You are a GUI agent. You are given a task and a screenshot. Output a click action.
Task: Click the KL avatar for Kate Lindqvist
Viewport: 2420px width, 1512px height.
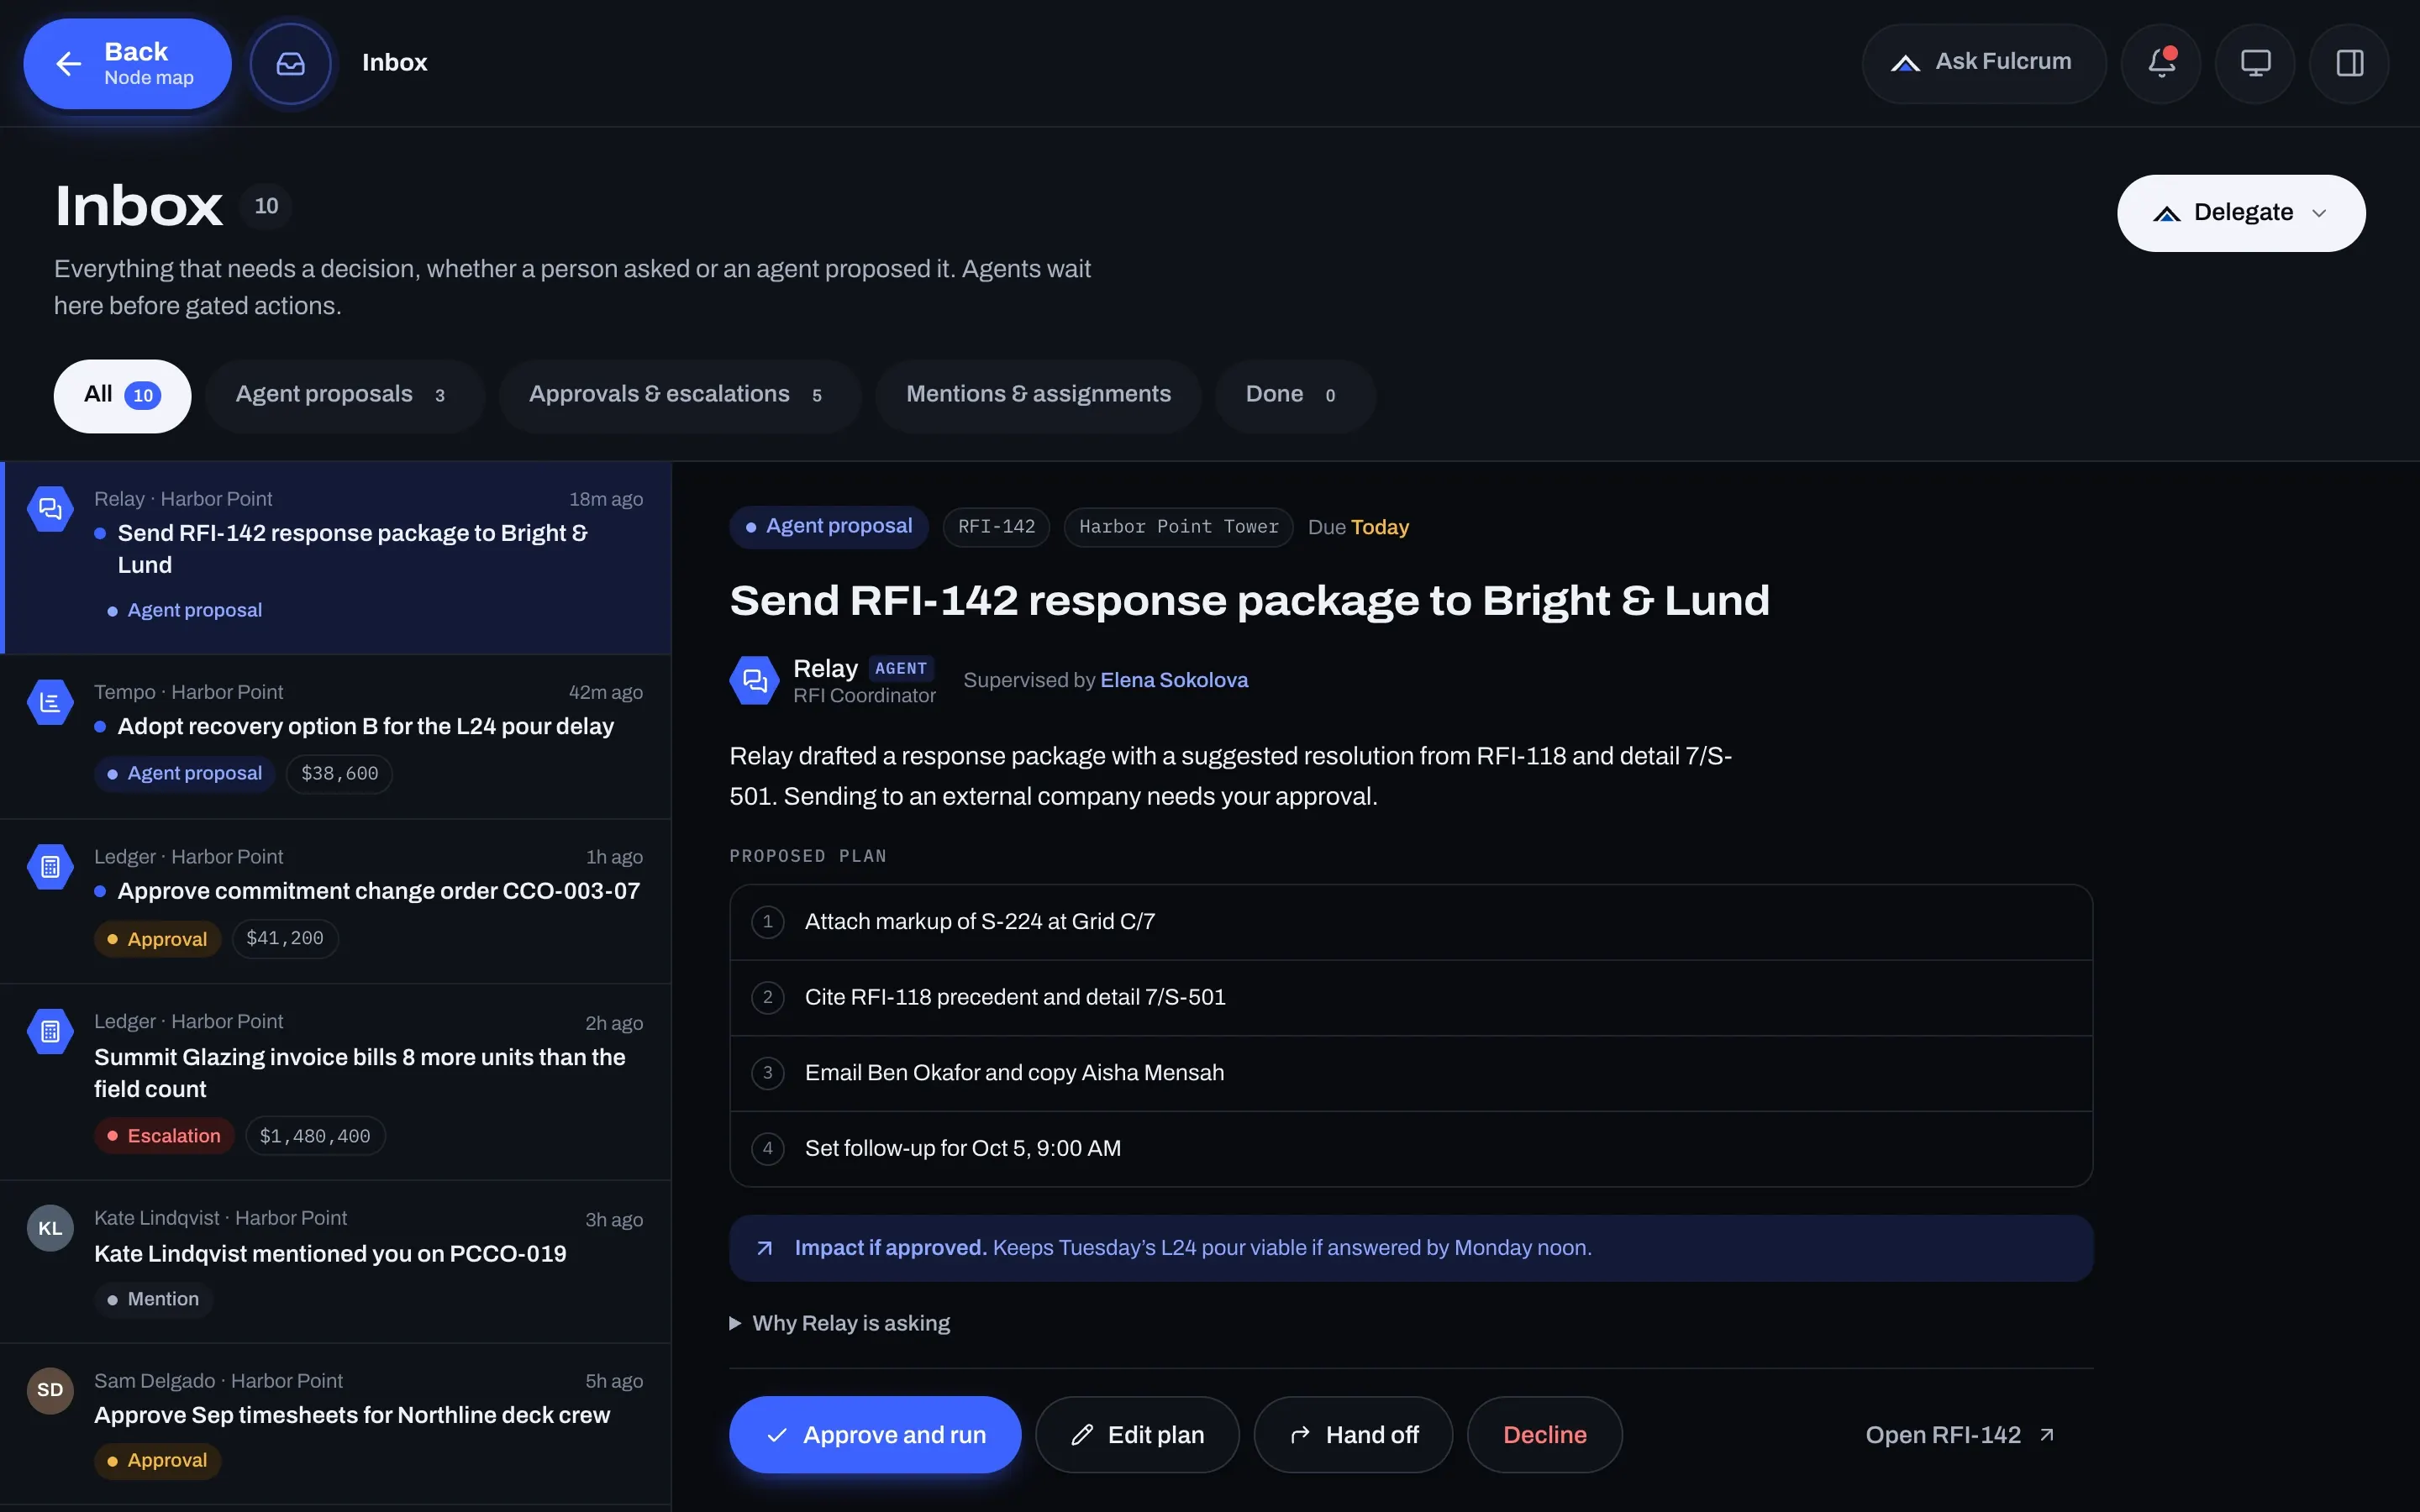click(x=50, y=1228)
